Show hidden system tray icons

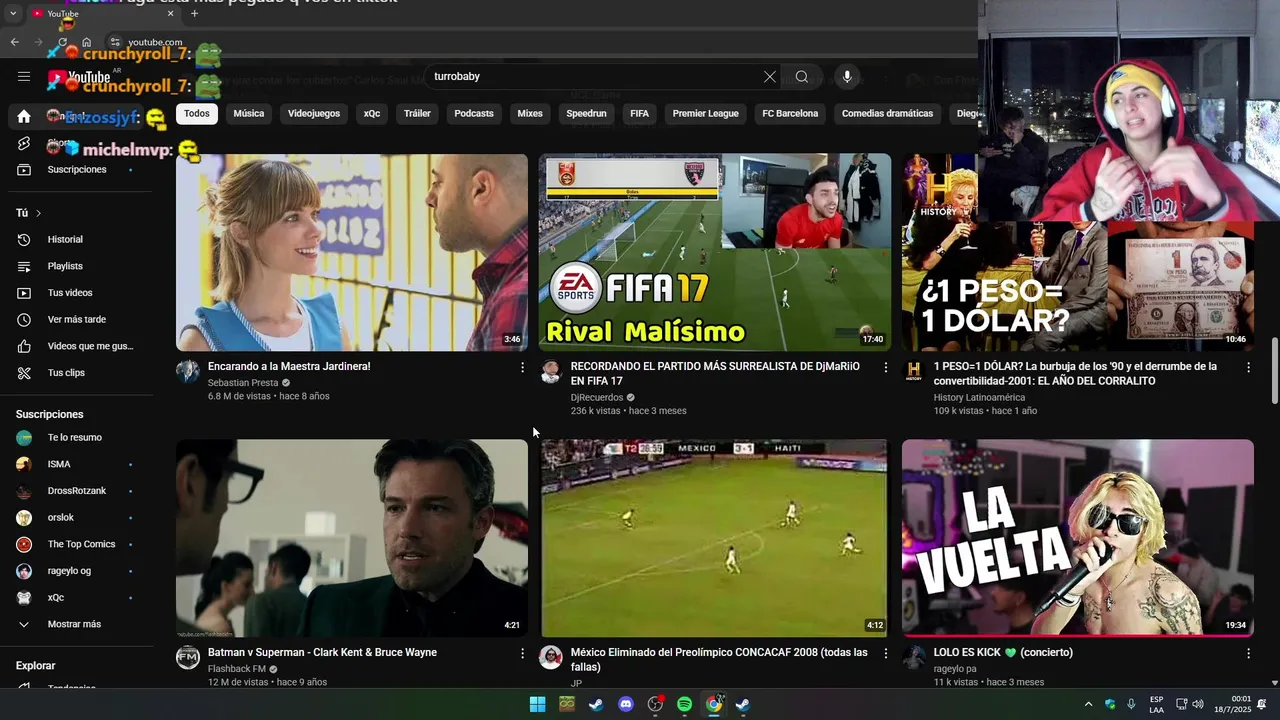click(x=1089, y=704)
